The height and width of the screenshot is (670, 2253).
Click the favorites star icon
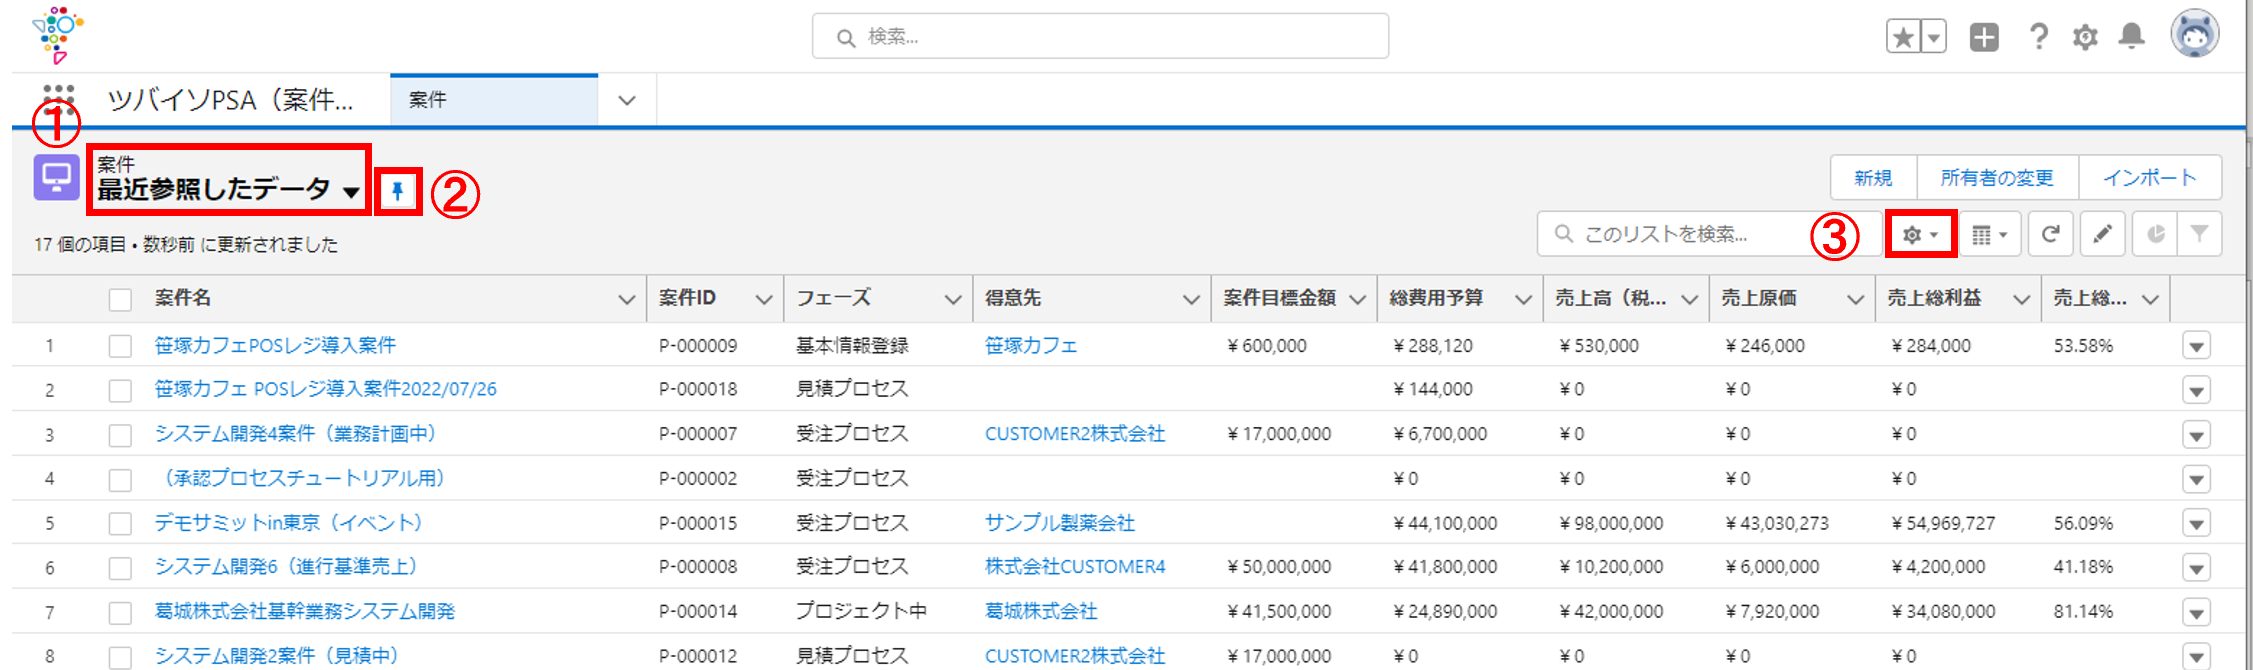(1903, 37)
